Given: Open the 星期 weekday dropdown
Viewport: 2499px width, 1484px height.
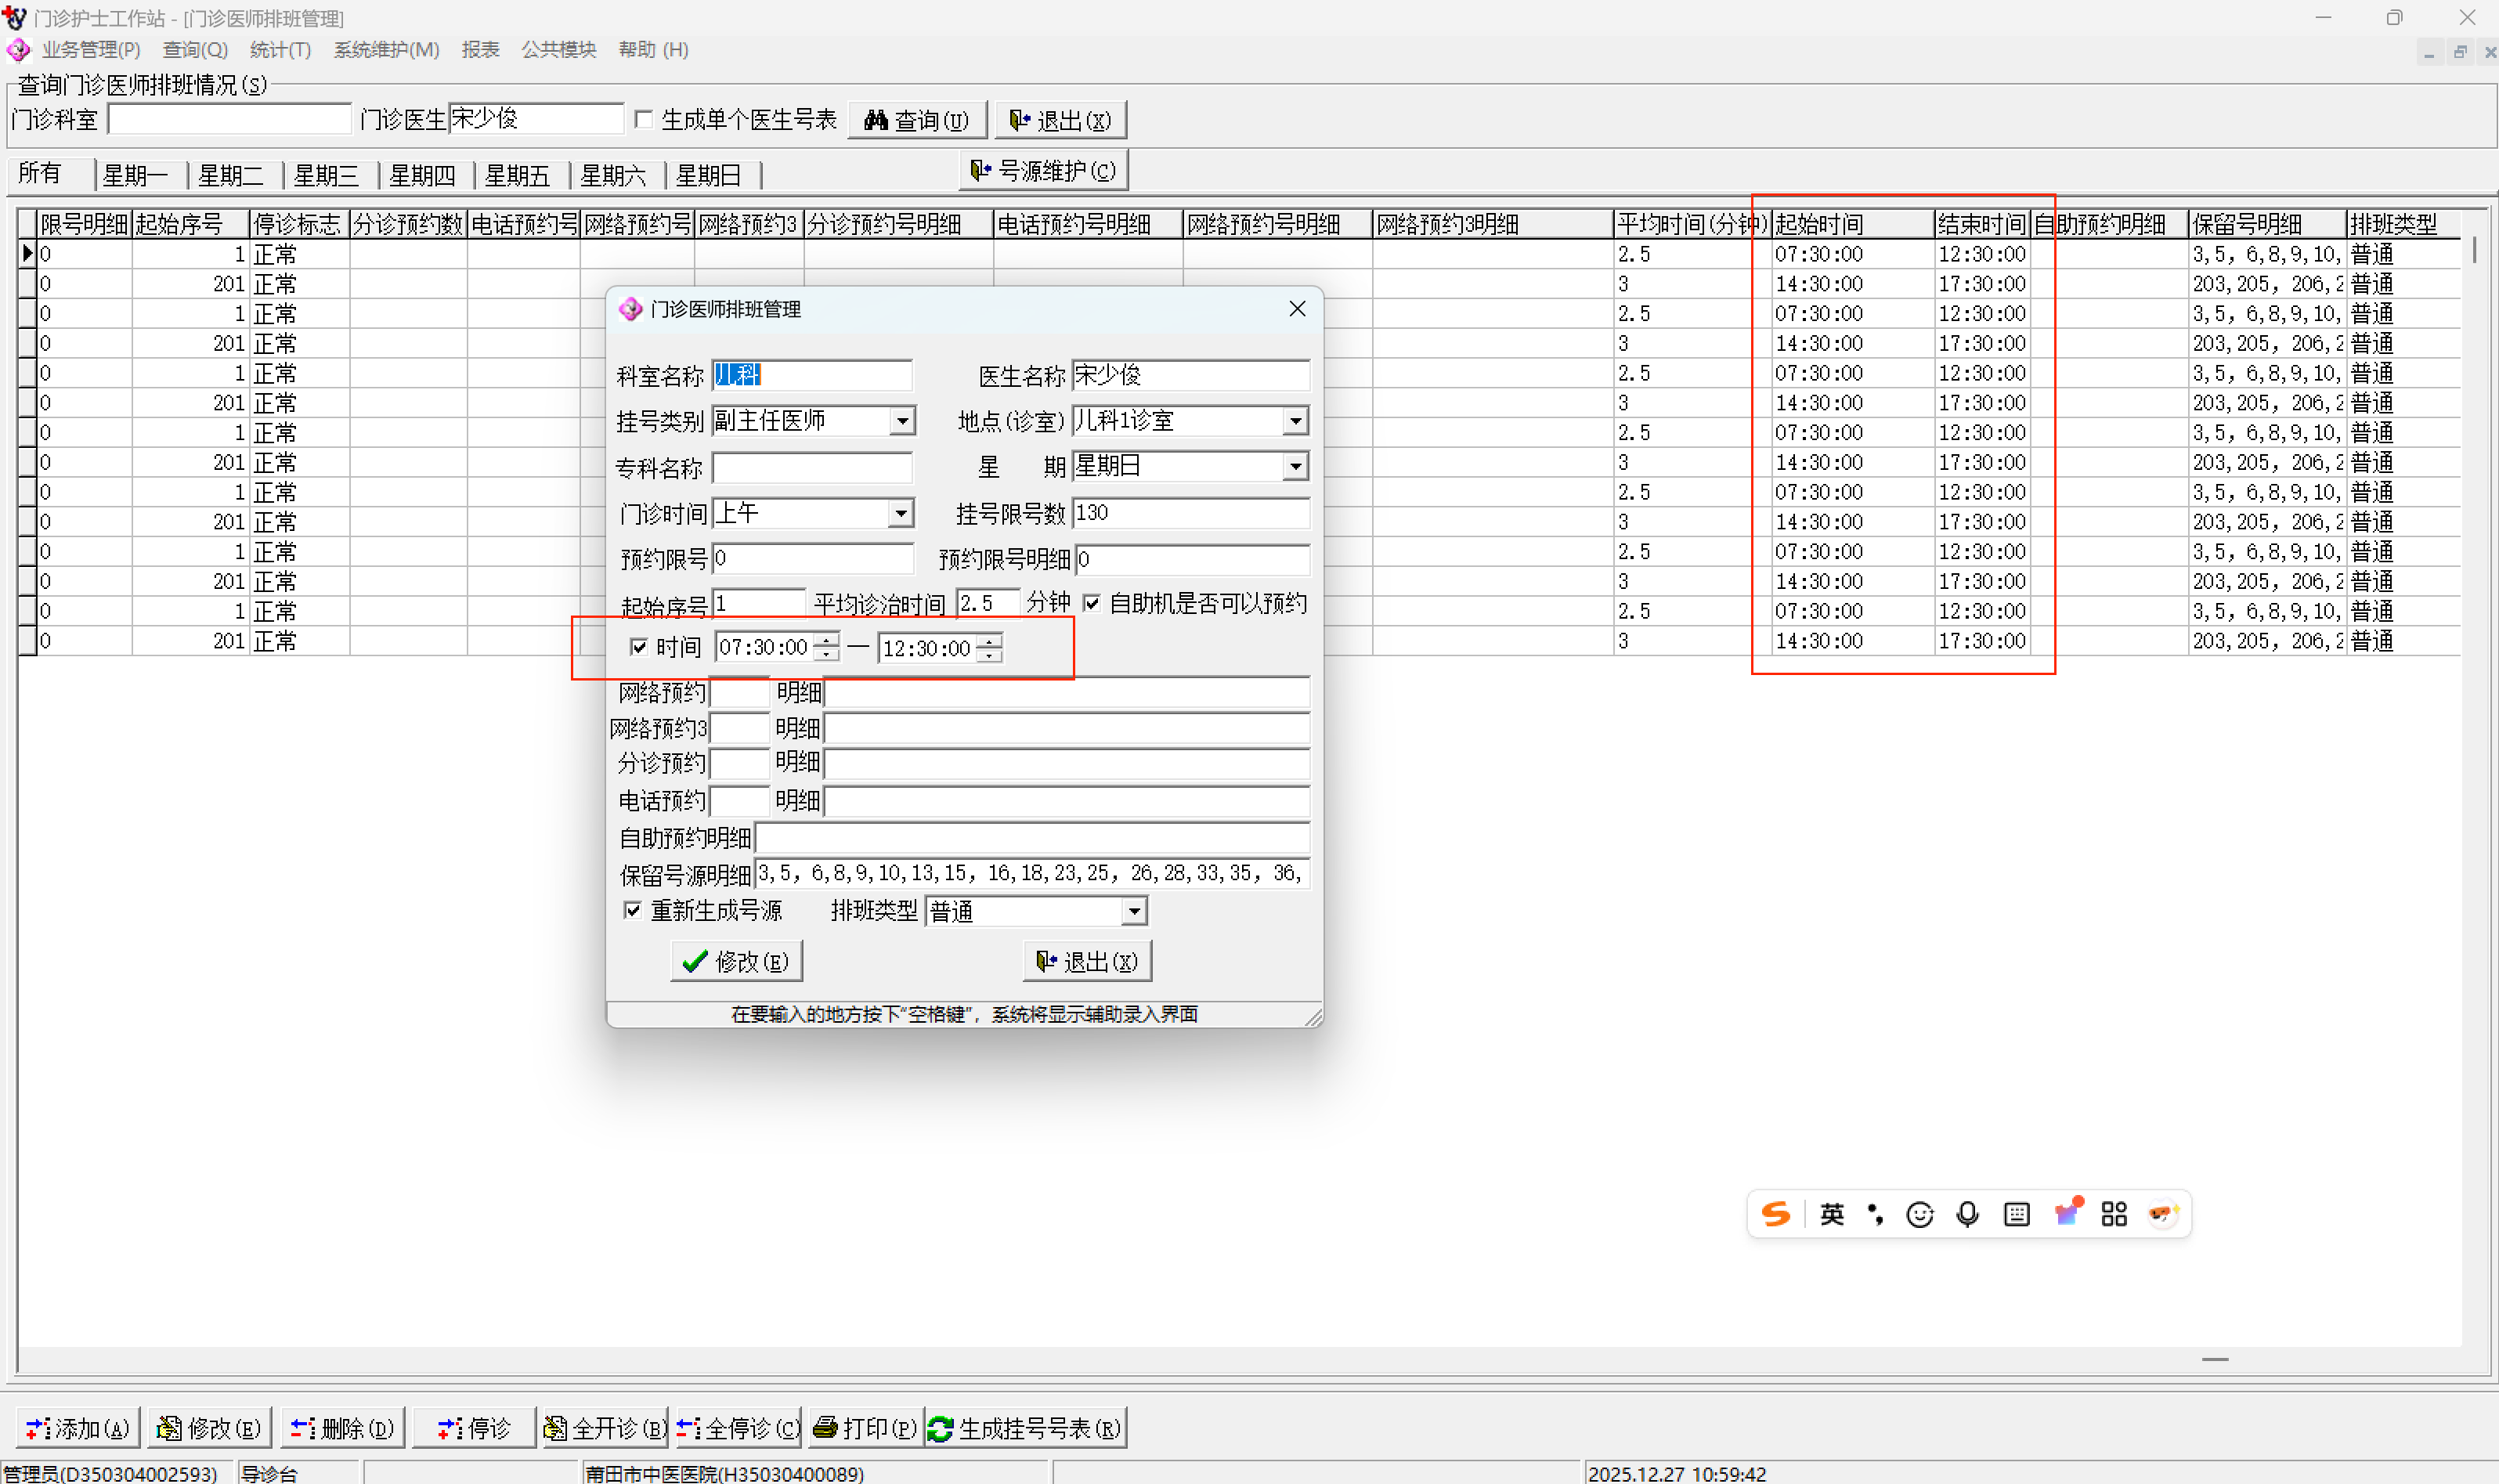Looking at the screenshot, I should tap(1295, 466).
